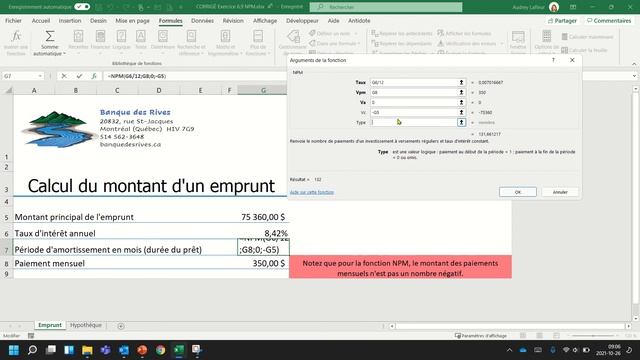Open the Logique functions library
Image resolution: width=640 pixels, height=360 pixels.
coord(121,42)
